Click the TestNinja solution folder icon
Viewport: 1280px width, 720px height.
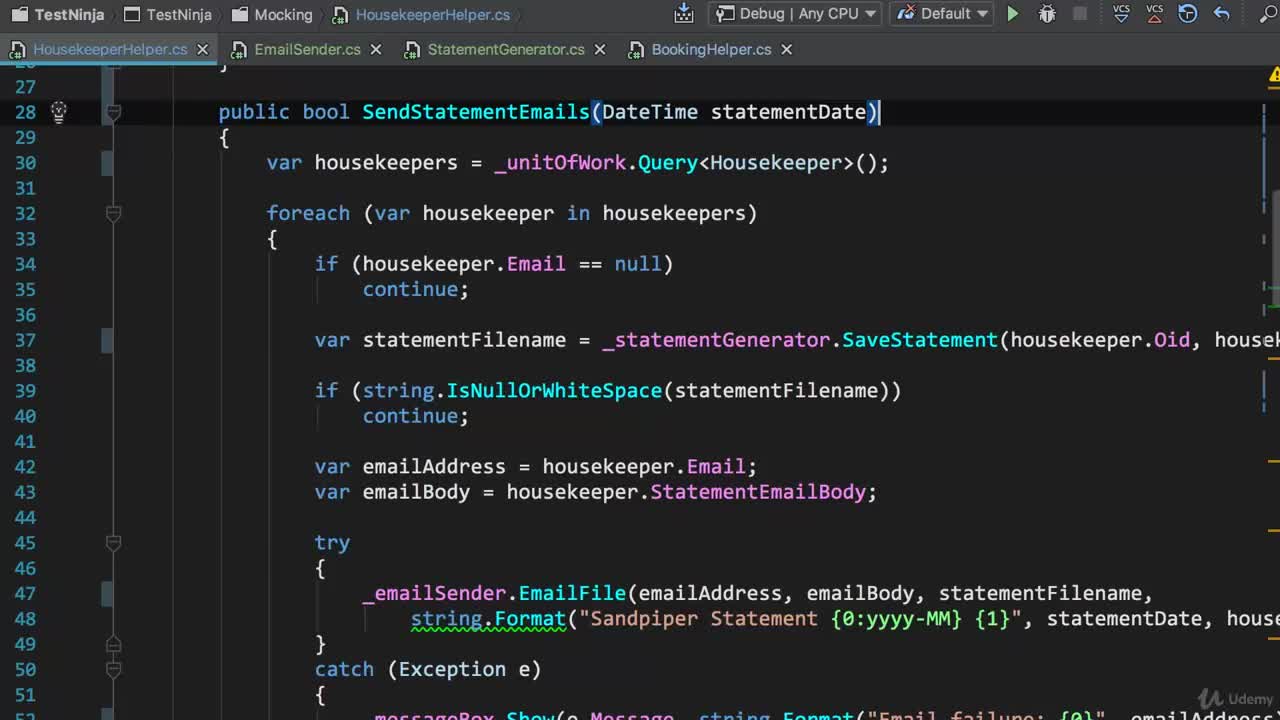(19, 15)
